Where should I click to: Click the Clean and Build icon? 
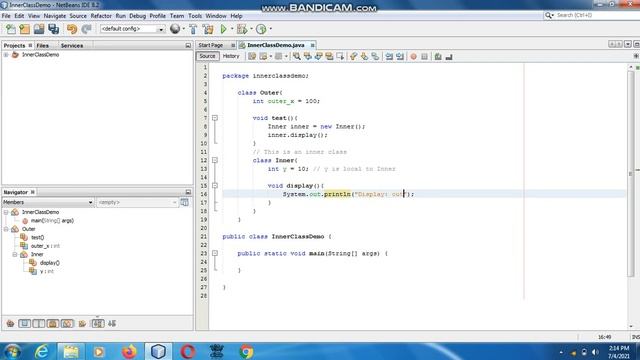point(208,29)
